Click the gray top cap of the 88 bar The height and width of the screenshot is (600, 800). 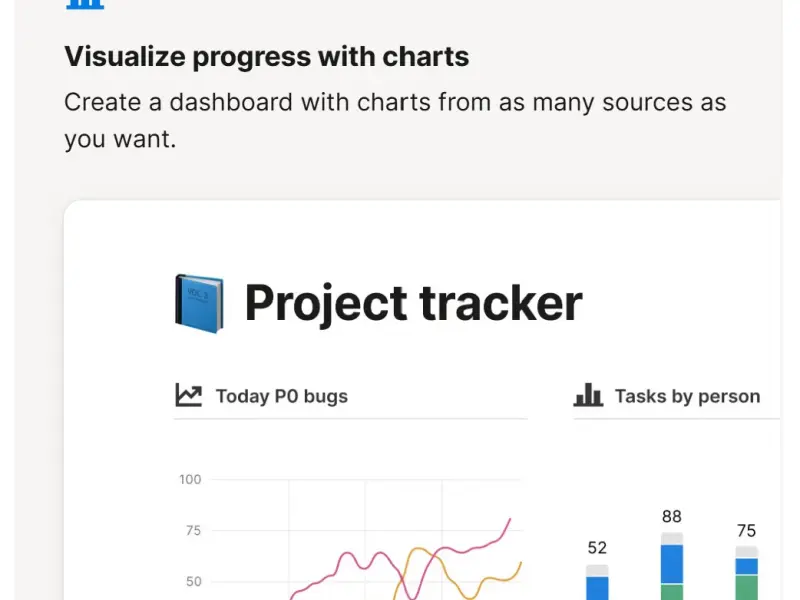click(672, 539)
